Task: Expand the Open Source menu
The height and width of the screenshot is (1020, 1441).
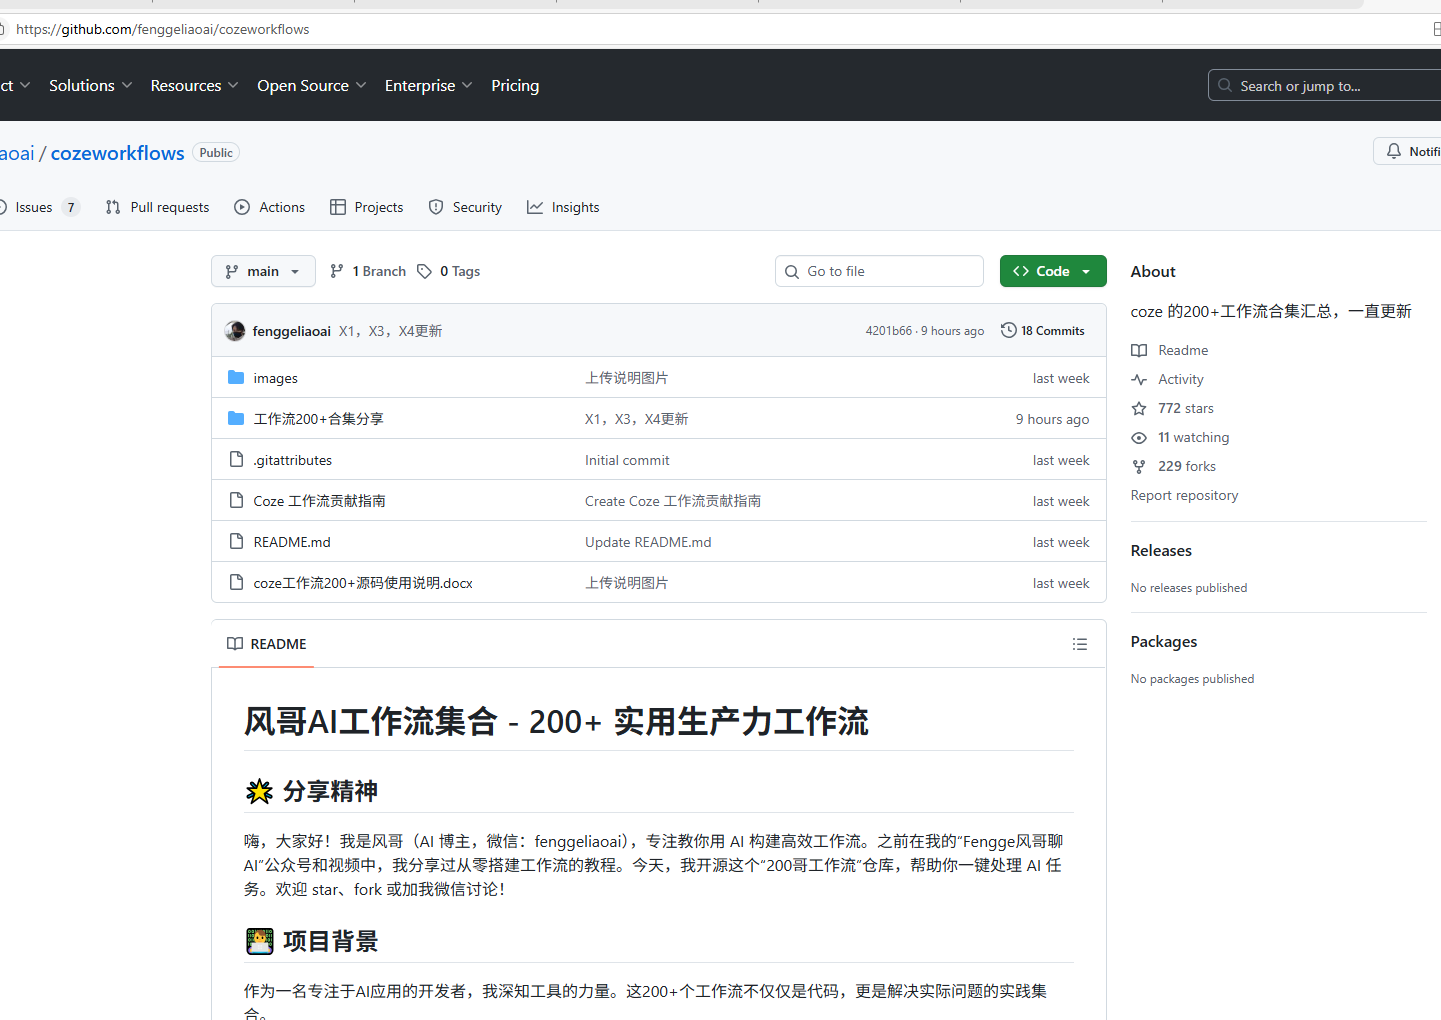Action: click(x=311, y=86)
